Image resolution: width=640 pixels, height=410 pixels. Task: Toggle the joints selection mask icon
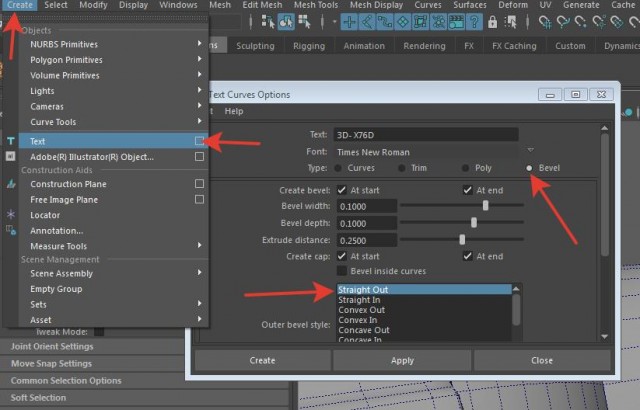367,22
